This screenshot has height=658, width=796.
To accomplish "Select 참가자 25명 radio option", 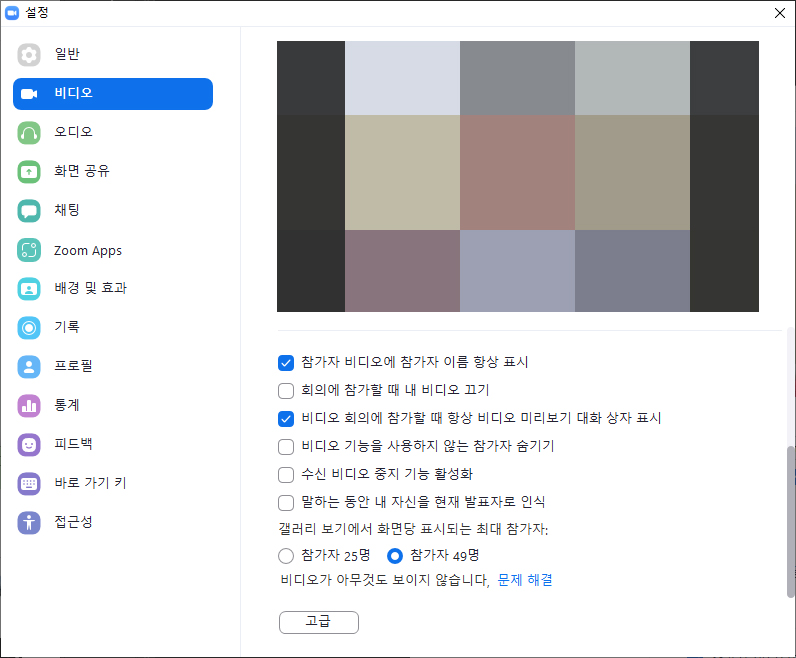I will pyautogui.click(x=286, y=556).
